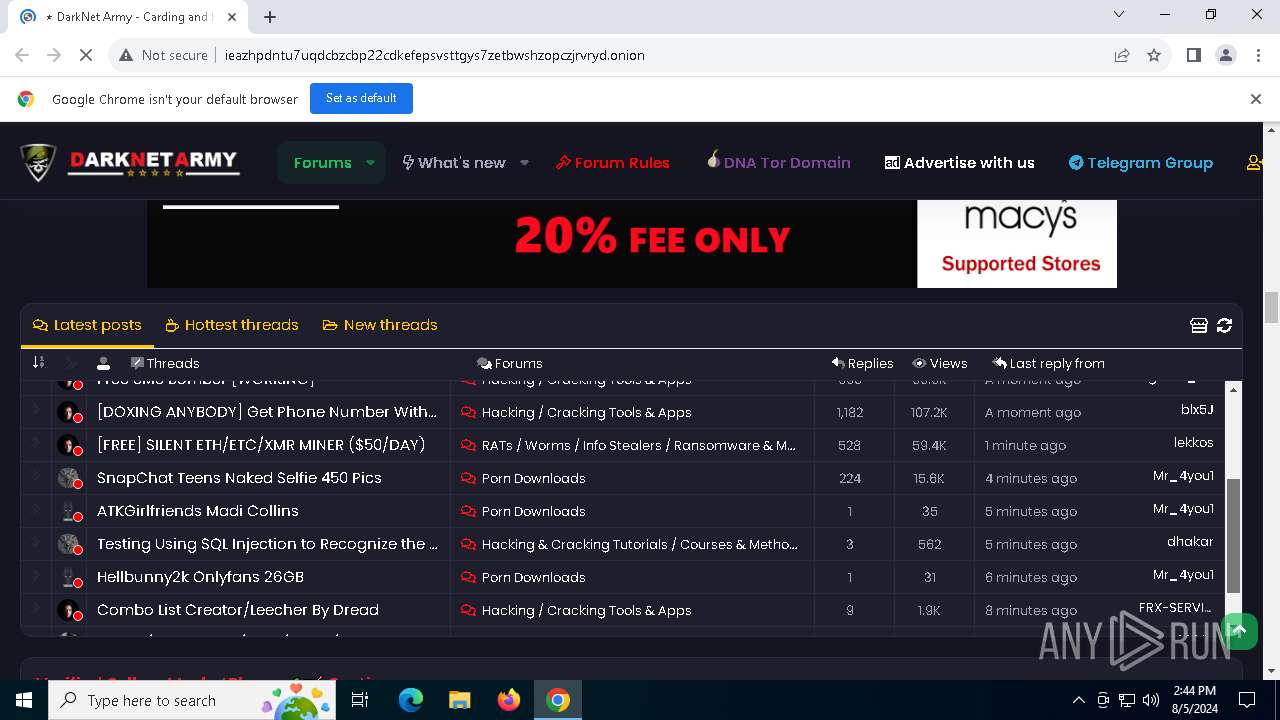1280x720 pixels.
Task: Sort by Last reply from header
Action: [x=1048, y=363]
